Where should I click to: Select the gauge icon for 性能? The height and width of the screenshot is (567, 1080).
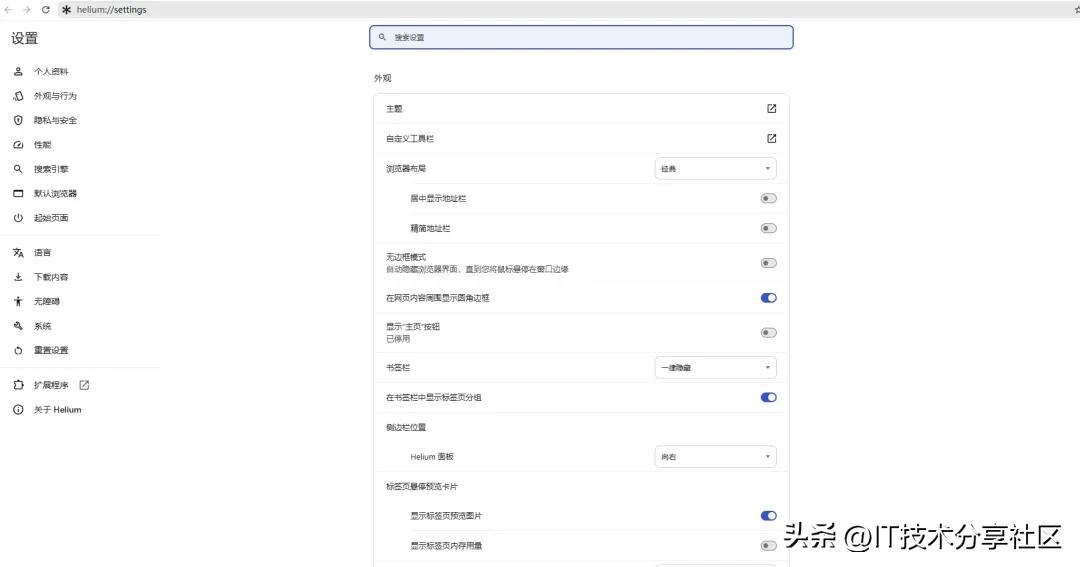(19, 145)
